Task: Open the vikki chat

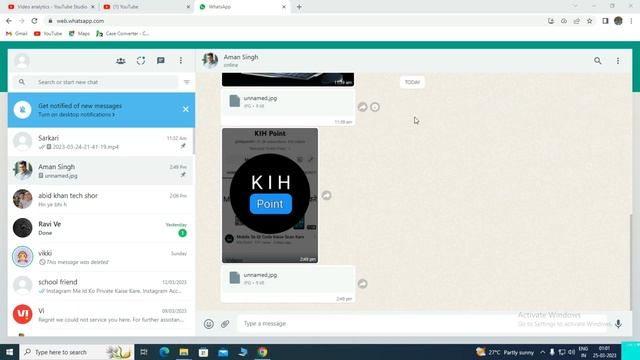Action: click(x=101, y=257)
